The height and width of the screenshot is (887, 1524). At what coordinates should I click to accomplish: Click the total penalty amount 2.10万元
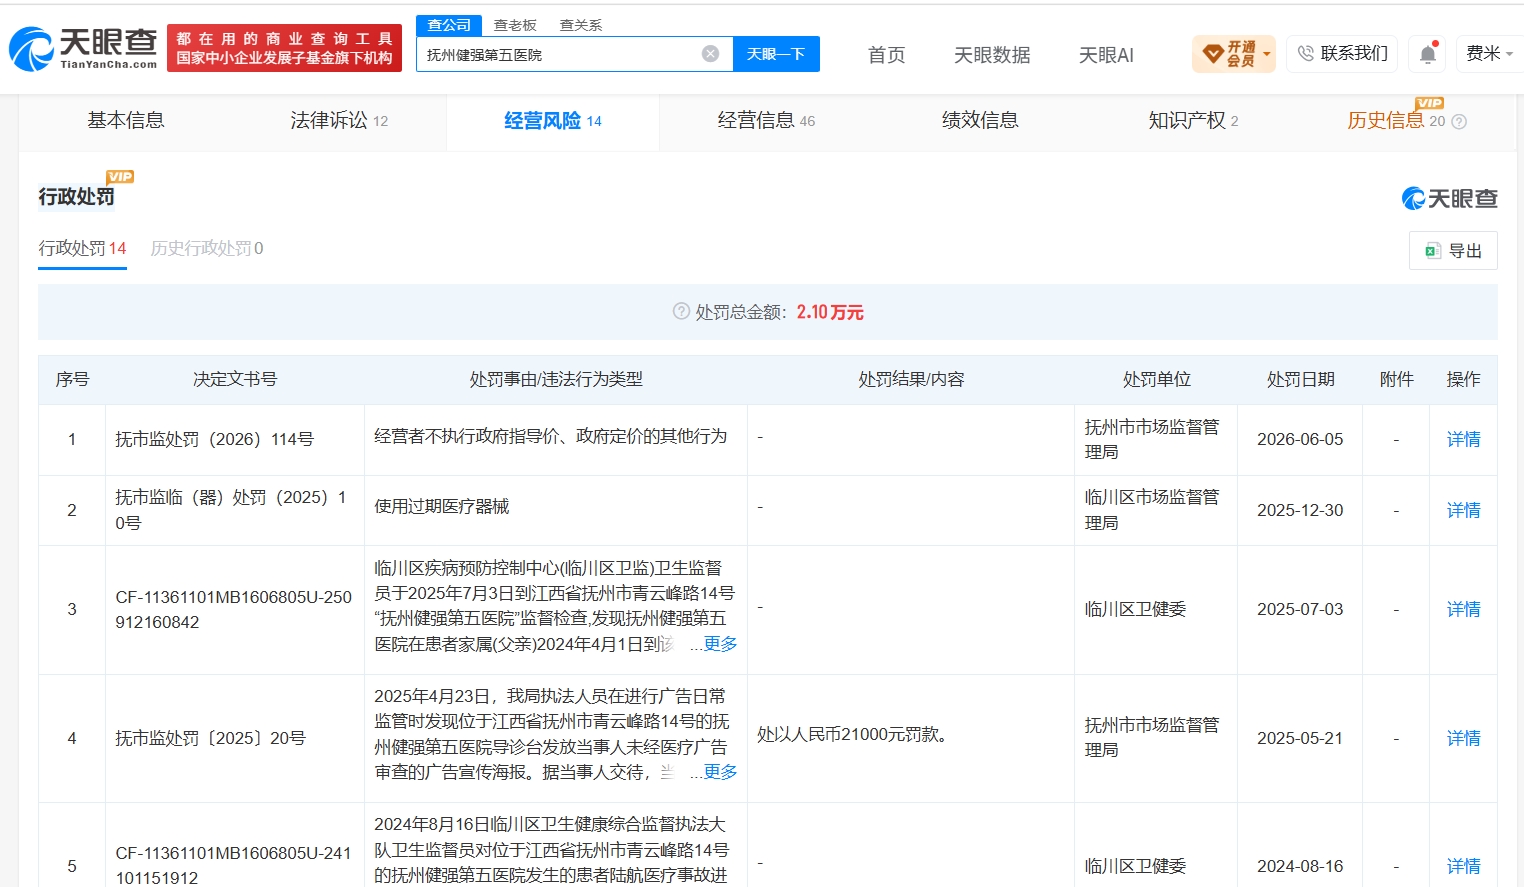coord(830,313)
